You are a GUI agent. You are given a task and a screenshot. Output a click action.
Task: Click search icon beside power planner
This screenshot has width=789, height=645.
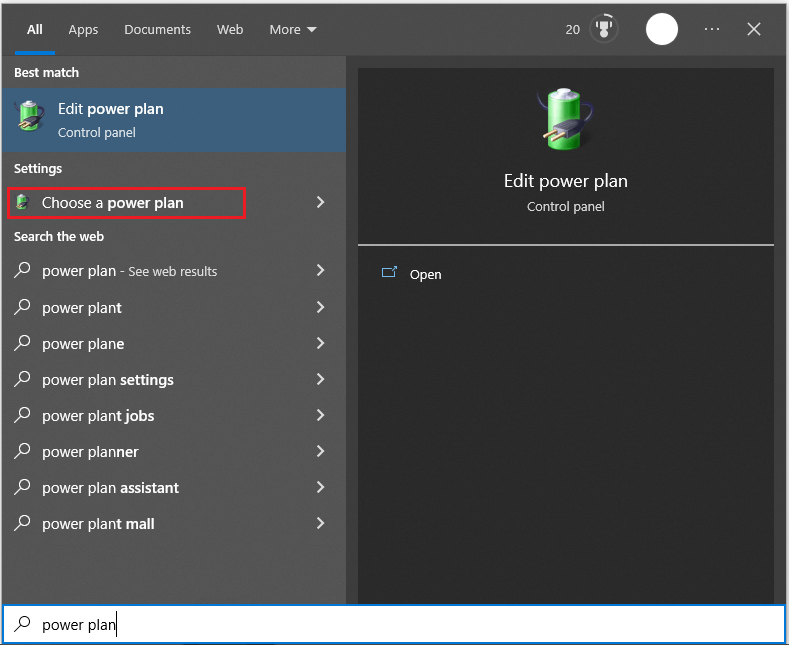22,451
